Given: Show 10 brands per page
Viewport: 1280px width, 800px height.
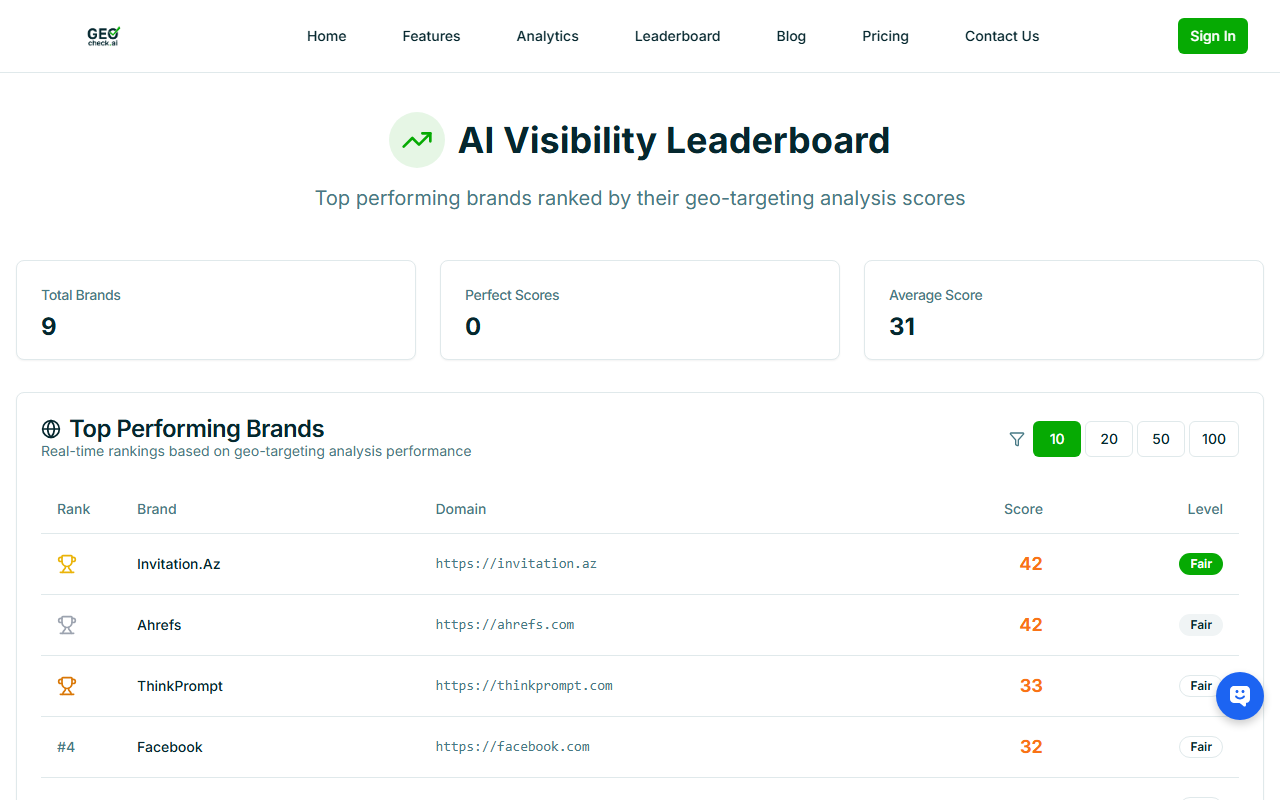Looking at the screenshot, I should [1057, 439].
